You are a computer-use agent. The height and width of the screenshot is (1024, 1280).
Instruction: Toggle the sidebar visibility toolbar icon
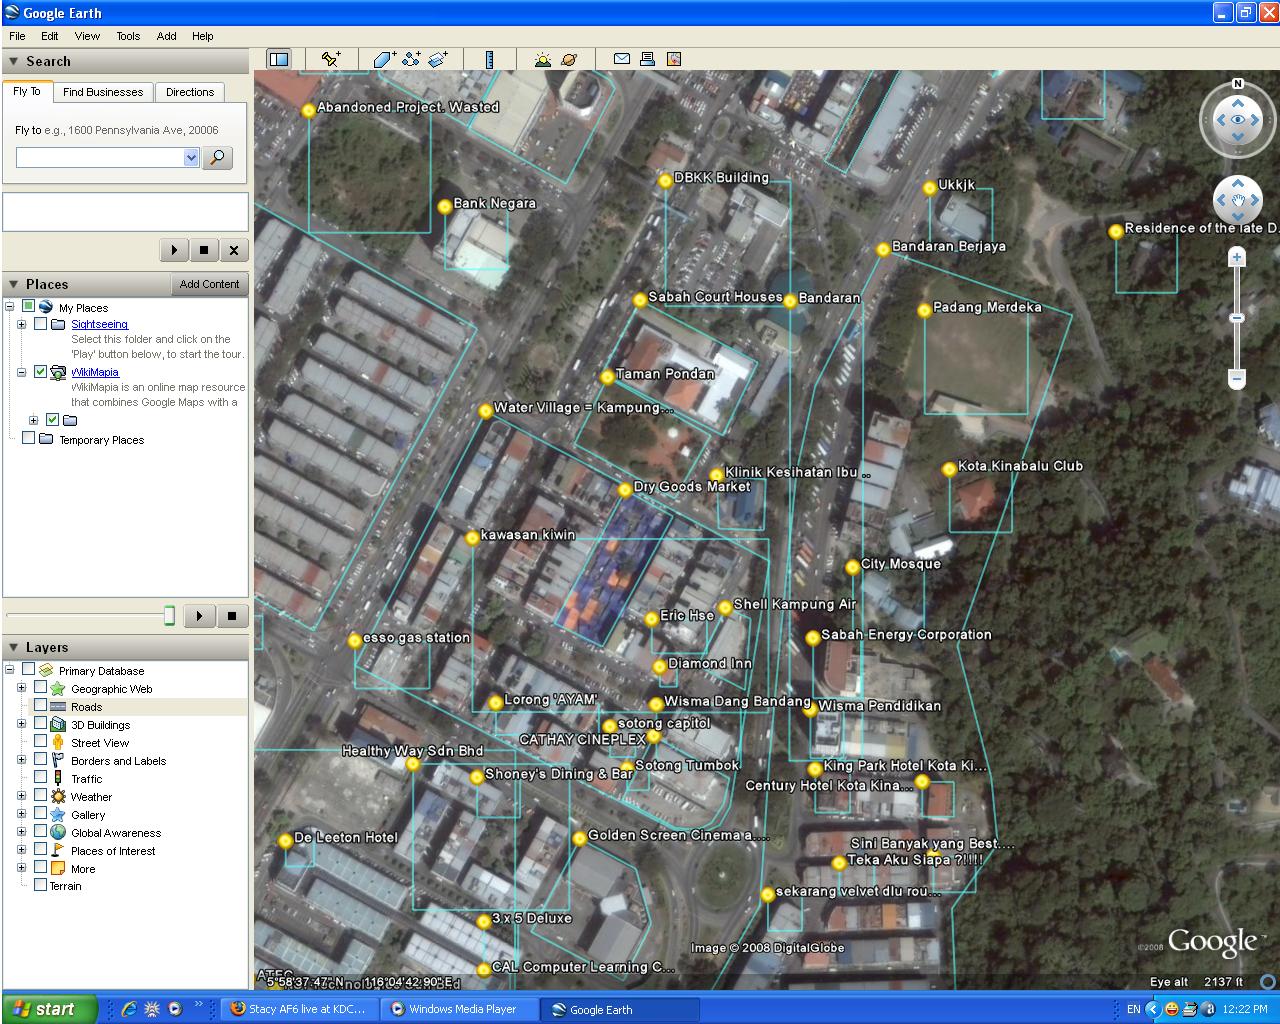279,60
